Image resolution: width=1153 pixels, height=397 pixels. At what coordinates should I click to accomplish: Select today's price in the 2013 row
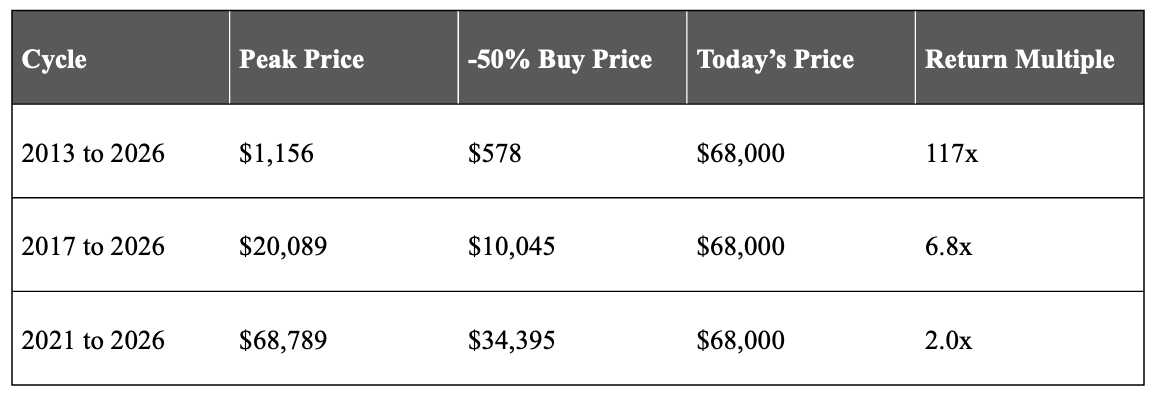(801, 151)
